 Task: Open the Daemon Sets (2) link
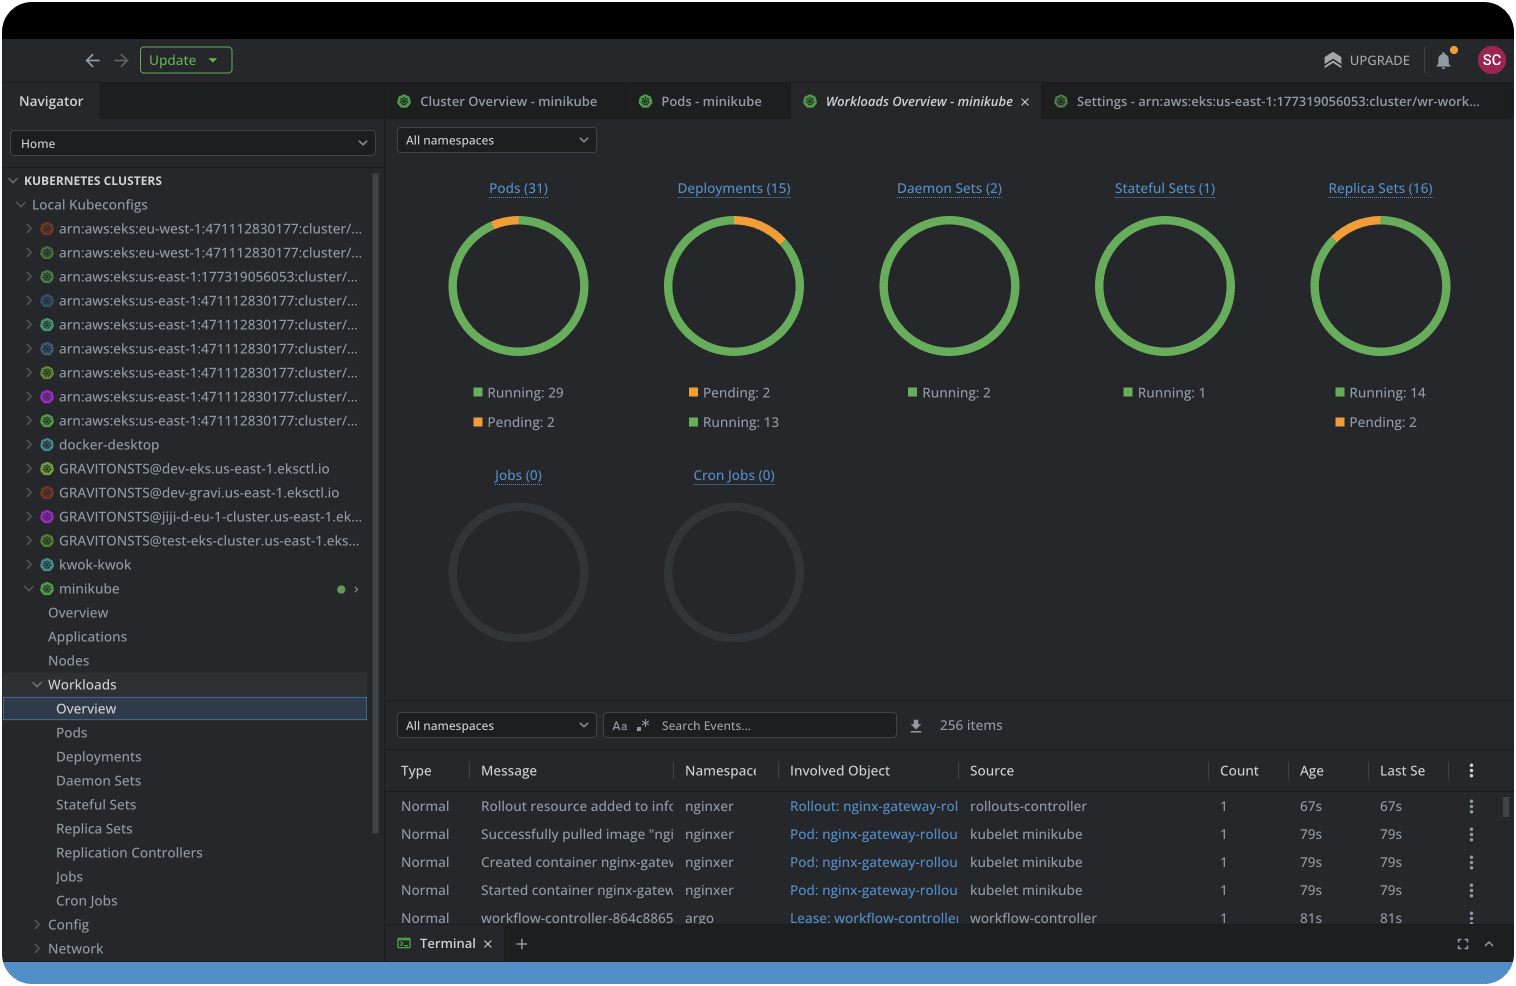point(949,188)
